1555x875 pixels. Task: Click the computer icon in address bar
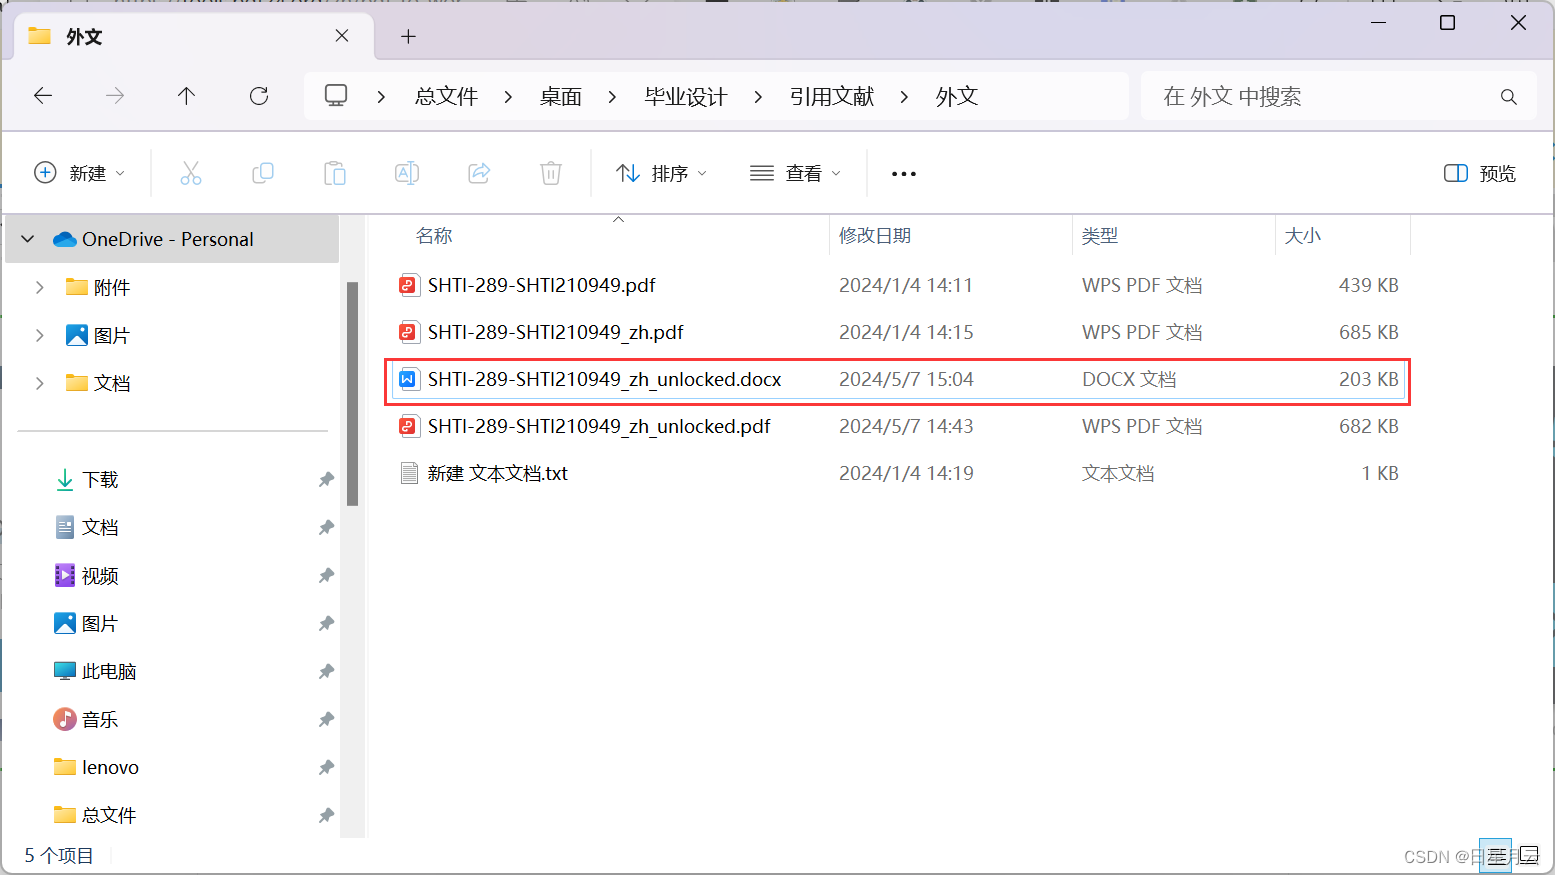[x=336, y=96]
